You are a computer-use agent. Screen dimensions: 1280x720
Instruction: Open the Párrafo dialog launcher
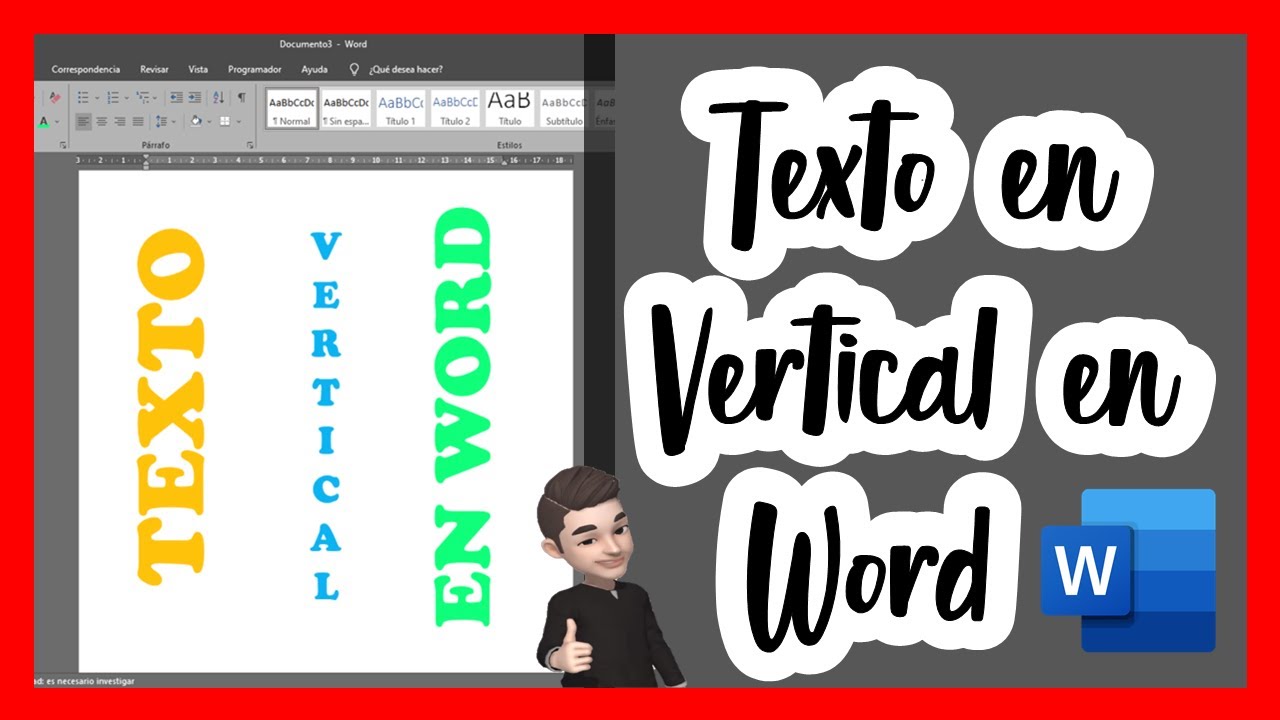tap(250, 146)
